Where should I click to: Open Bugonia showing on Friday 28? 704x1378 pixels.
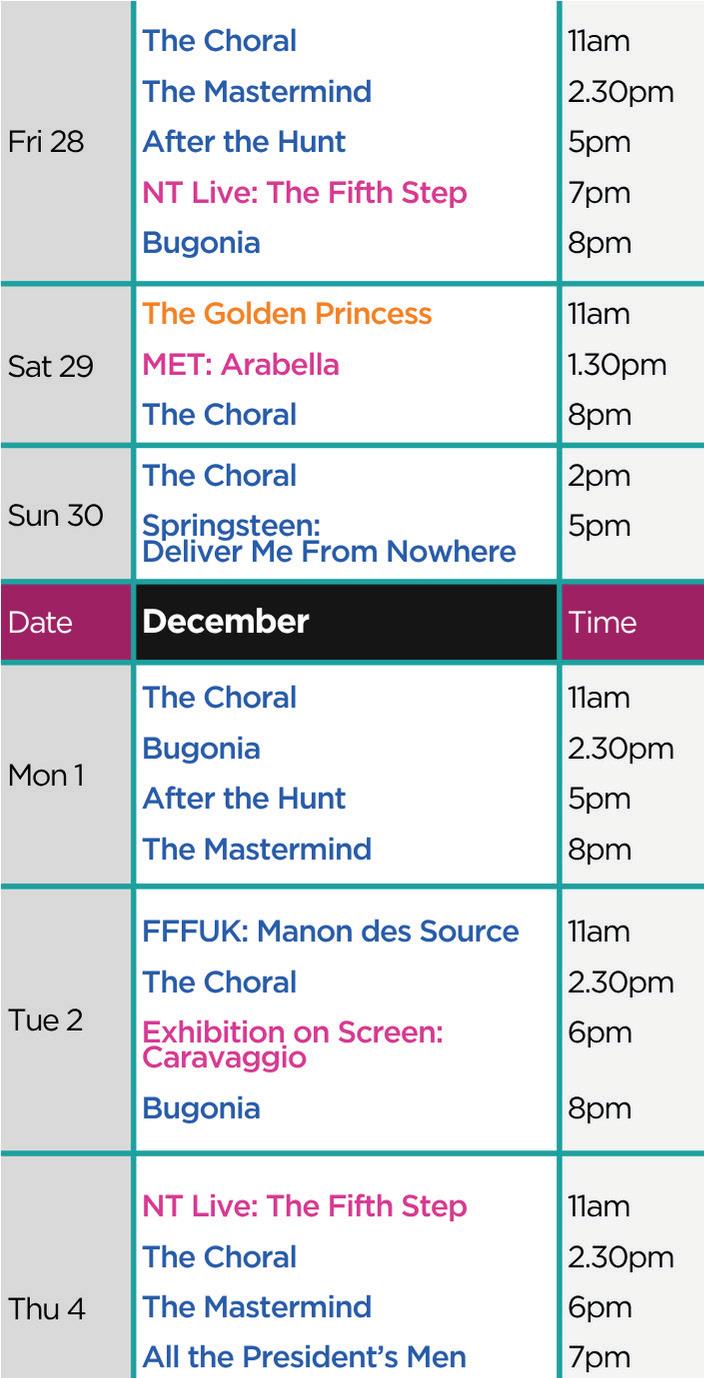pos(201,243)
